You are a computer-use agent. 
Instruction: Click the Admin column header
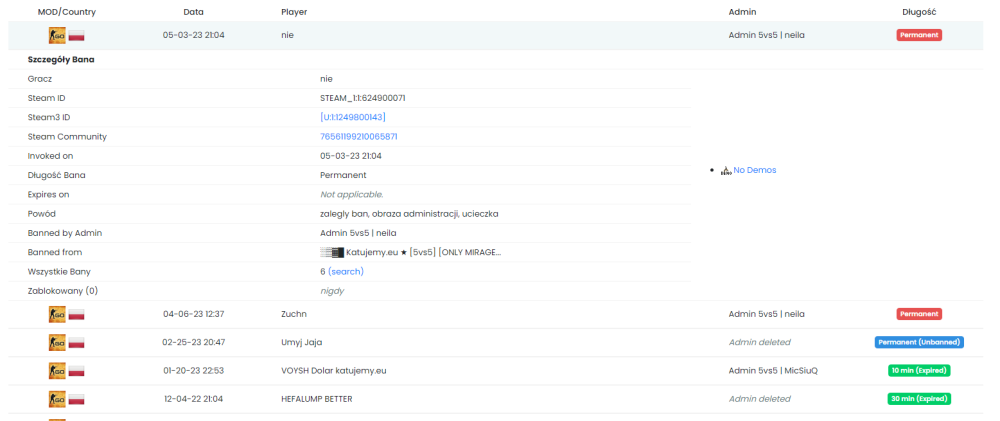742,12
